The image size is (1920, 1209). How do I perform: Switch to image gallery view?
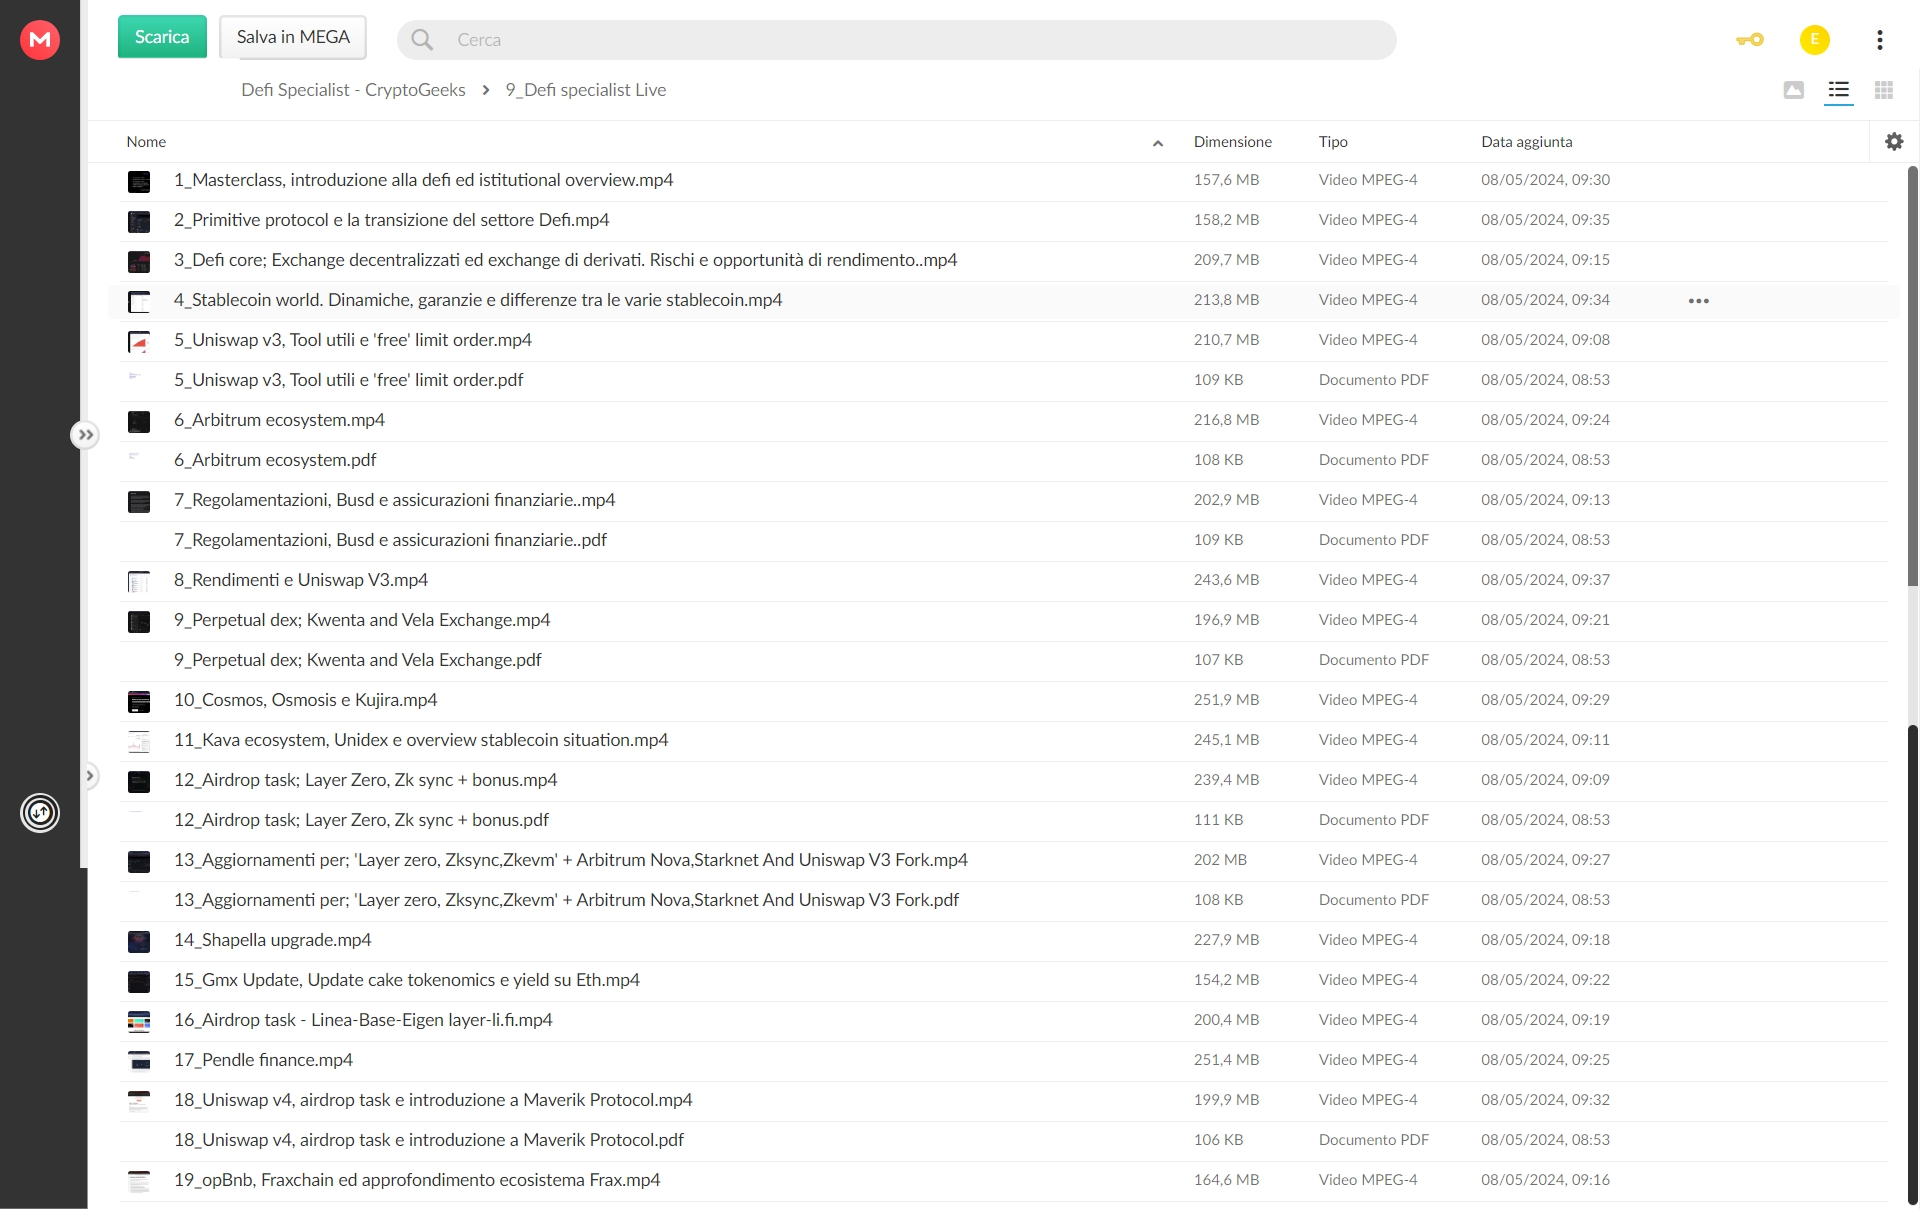coord(1794,90)
